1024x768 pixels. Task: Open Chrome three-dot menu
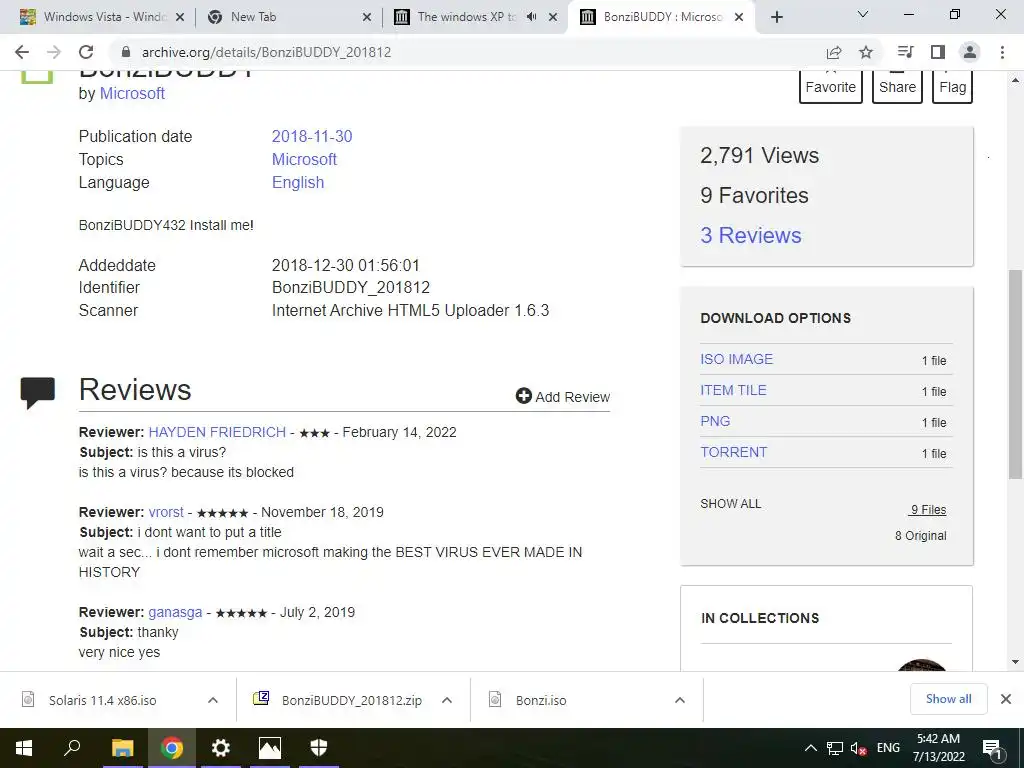[x=1002, y=52]
